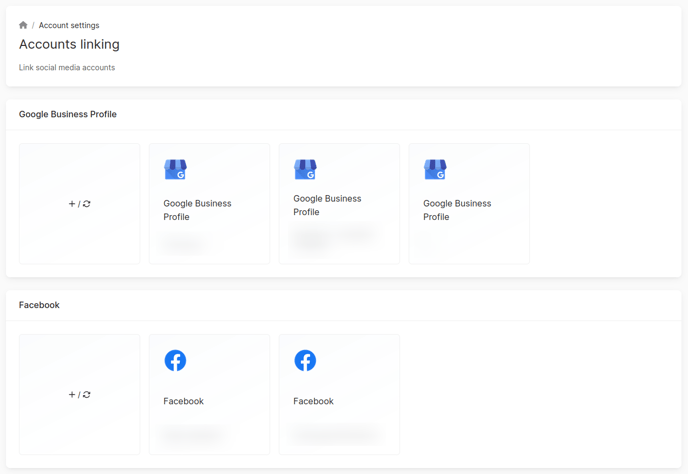
Task: Click the plus sign in the Facebook add tile
Action: click(x=72, y=395)
